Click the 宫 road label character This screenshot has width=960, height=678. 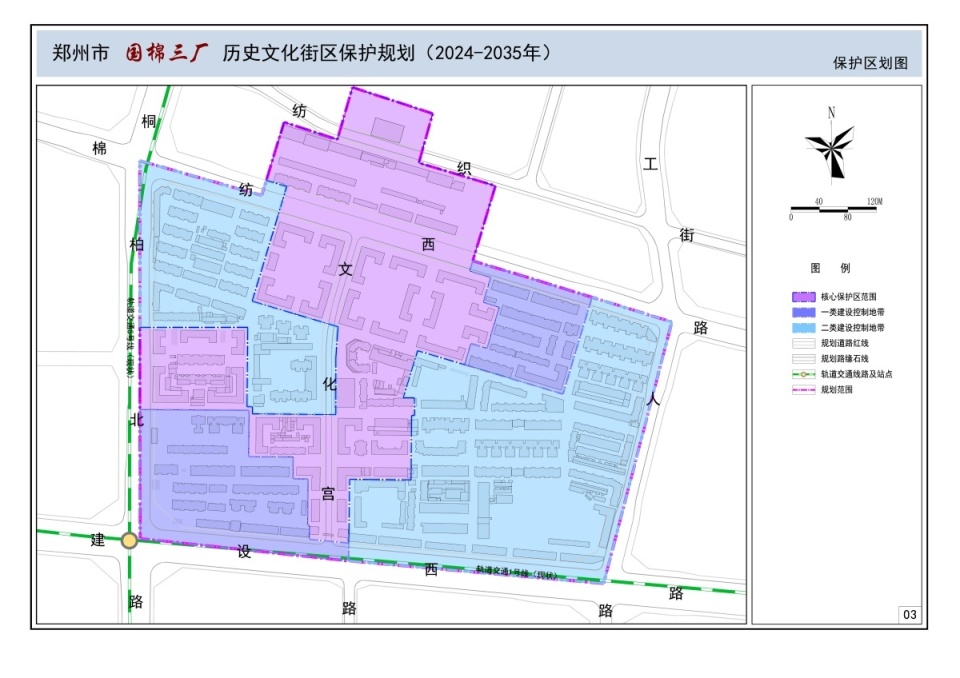328,494
